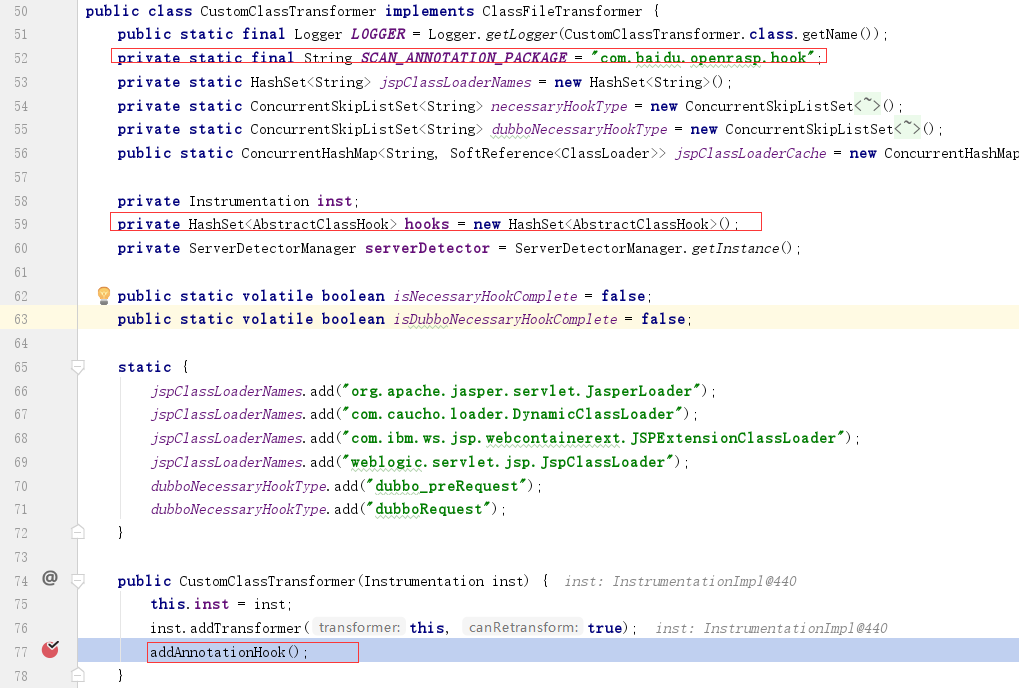Click the ClassFileTransformer interface name on line 50

(560, 11)
